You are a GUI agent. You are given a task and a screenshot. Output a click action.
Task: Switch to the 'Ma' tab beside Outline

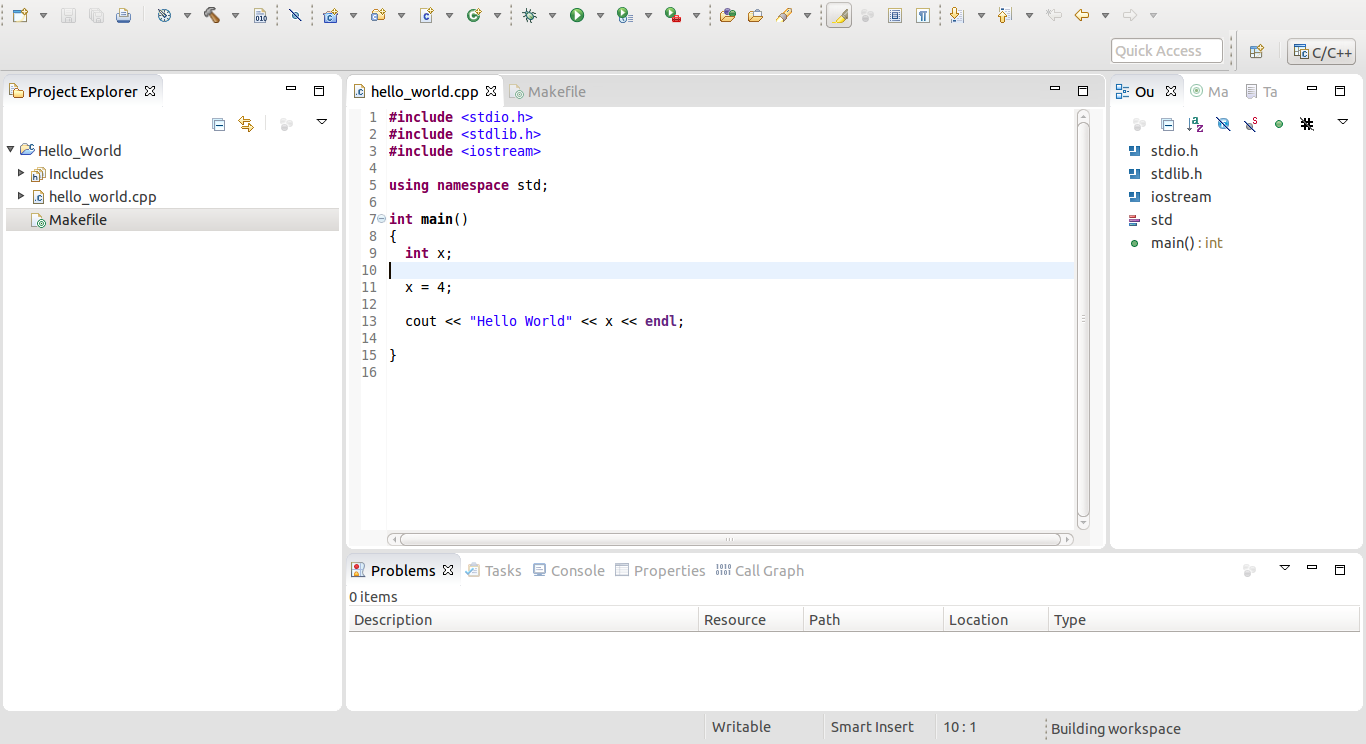tap(1209, 91)
